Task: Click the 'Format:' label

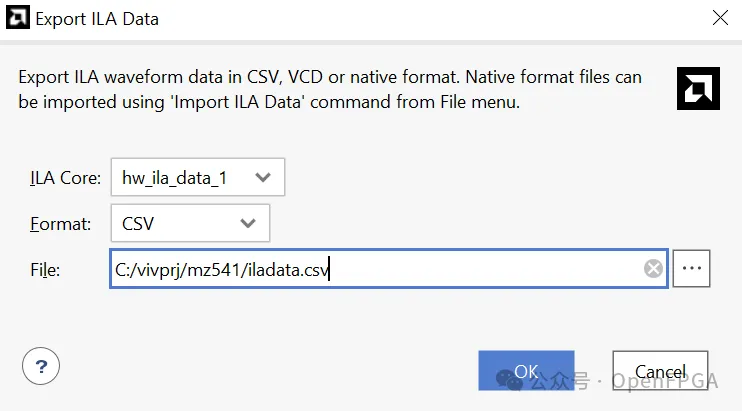Action: pyautogui.click(x=61, y=224)
